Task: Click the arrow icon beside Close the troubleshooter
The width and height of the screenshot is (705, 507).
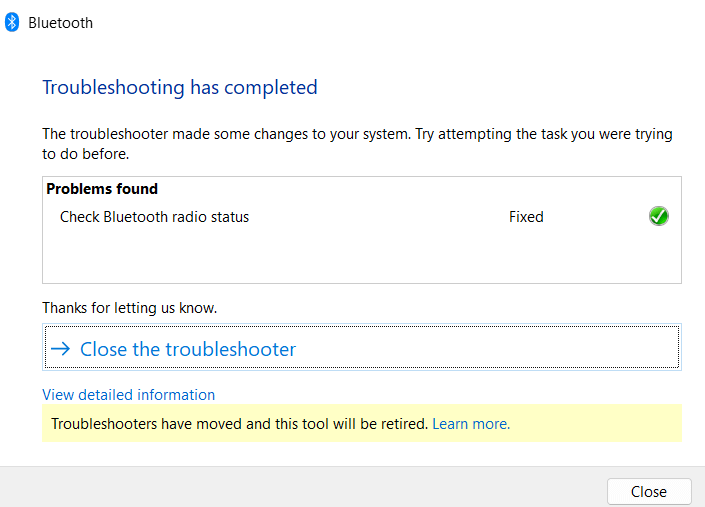Action: pos(61,349)
